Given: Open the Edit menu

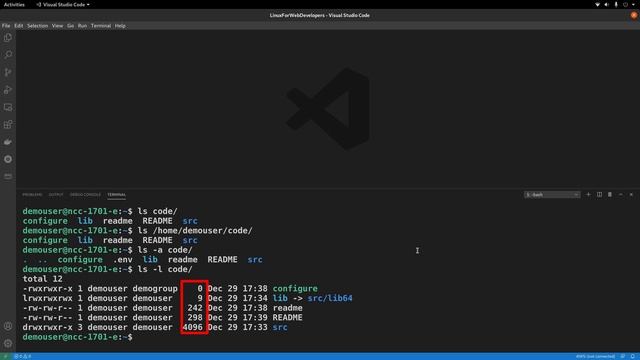Looking at the screenshot, I should [x=19, y=26].
